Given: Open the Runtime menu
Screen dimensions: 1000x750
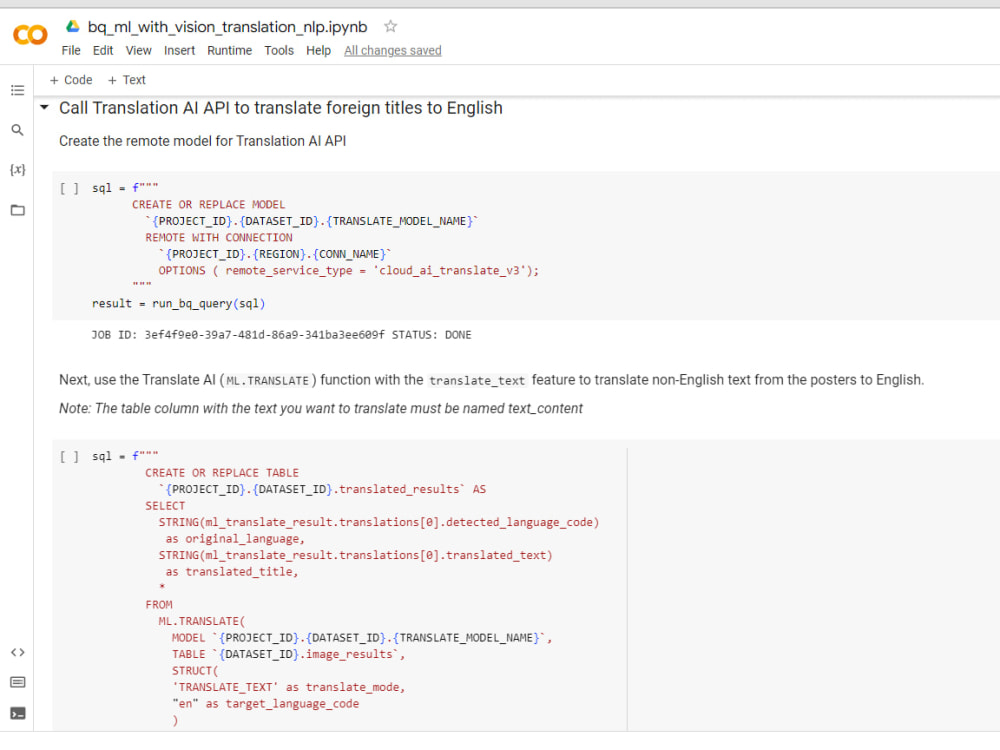Looking at the screenshot, I should coord(230,50).
